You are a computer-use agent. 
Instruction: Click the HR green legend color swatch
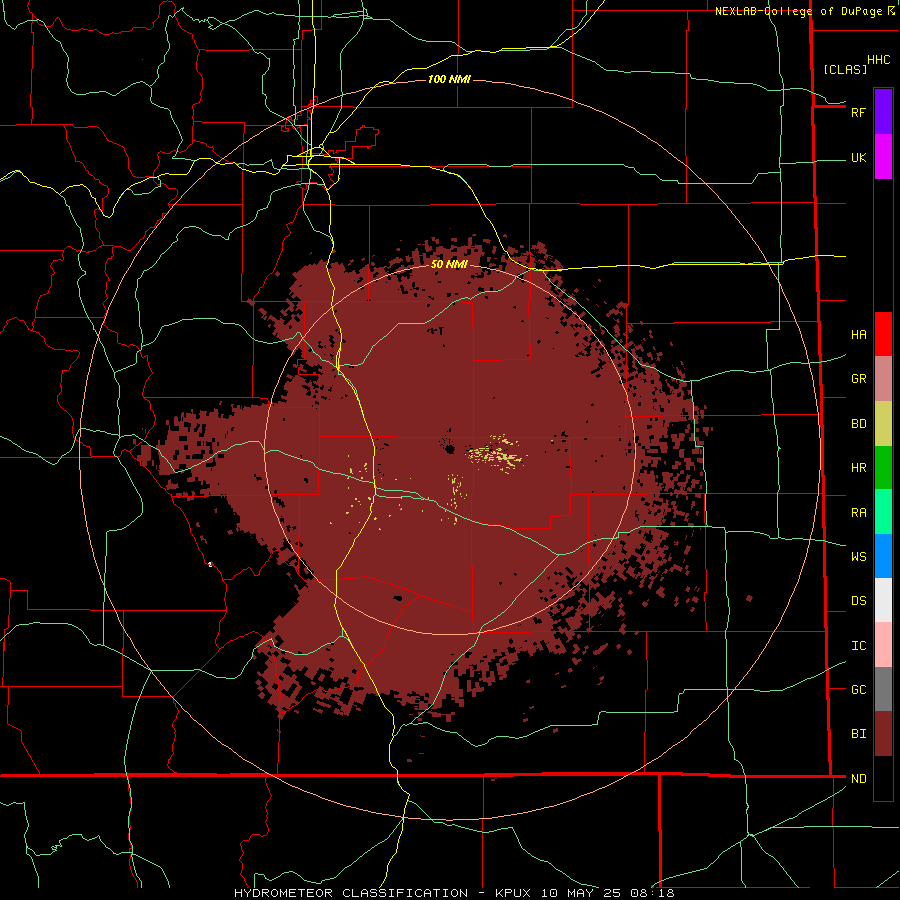point(883,468)
